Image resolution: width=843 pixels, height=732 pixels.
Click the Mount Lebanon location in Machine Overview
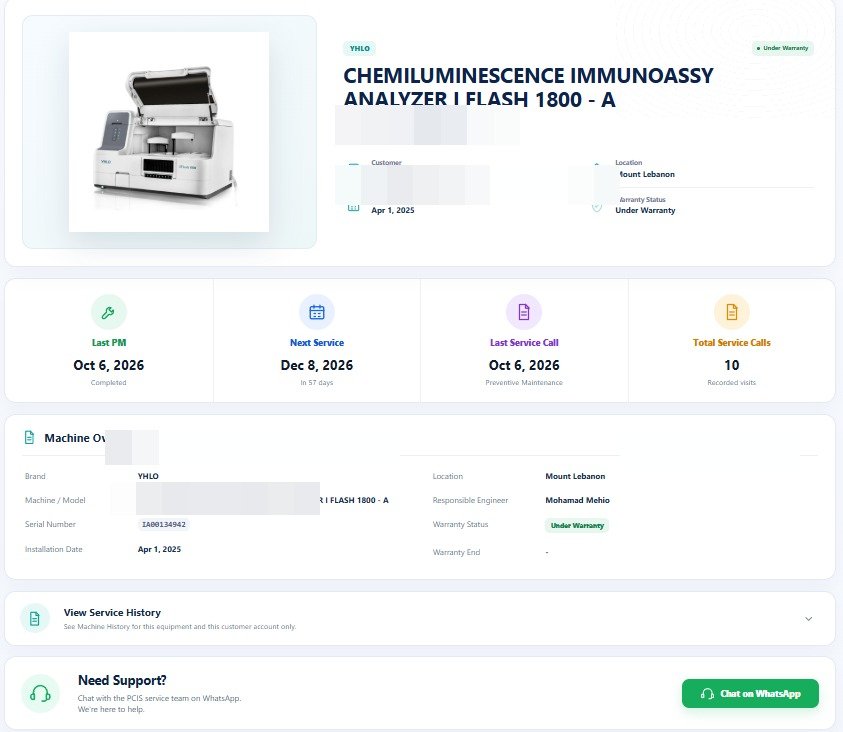pyautogui.click(x=575, y=476)
